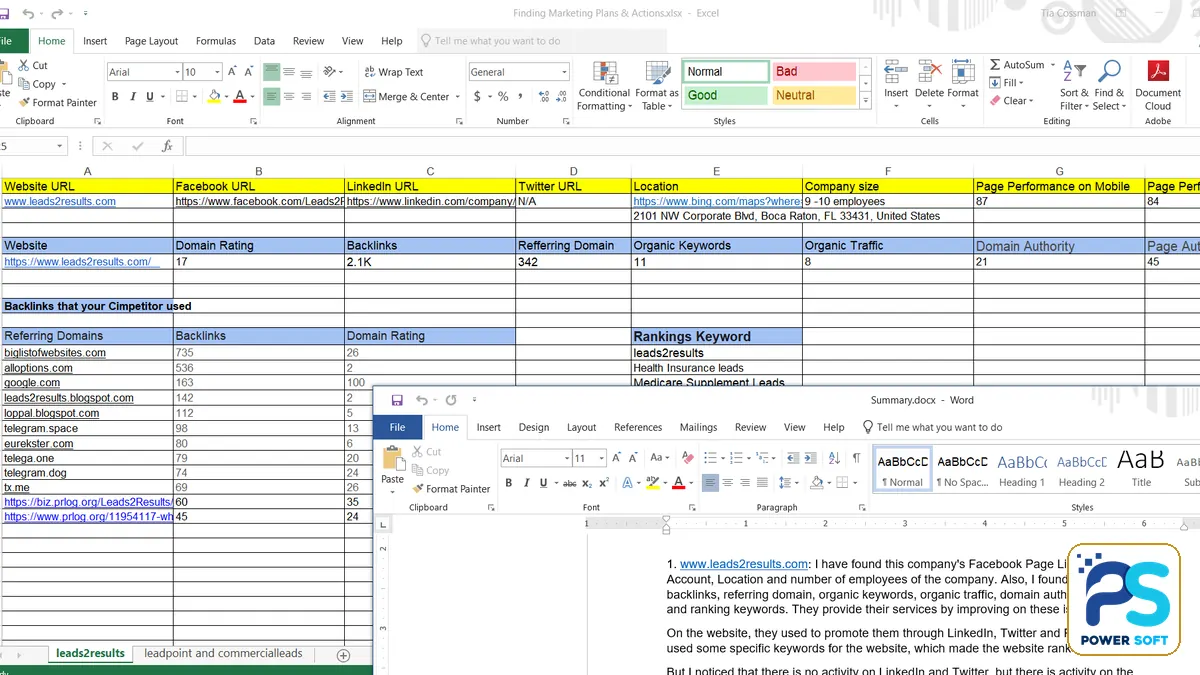Click Increase Font Size in Excel
Viewport: 1200px width, 675px height.
233,72
